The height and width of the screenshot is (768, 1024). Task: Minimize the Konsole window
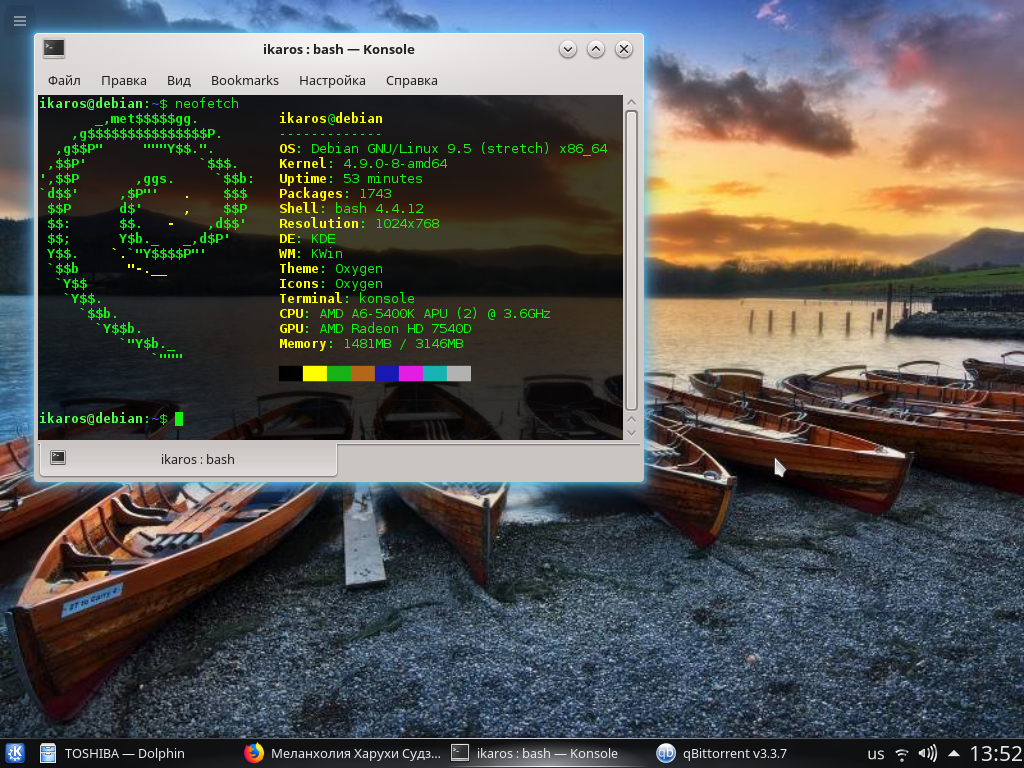click(x=567, y=49)
